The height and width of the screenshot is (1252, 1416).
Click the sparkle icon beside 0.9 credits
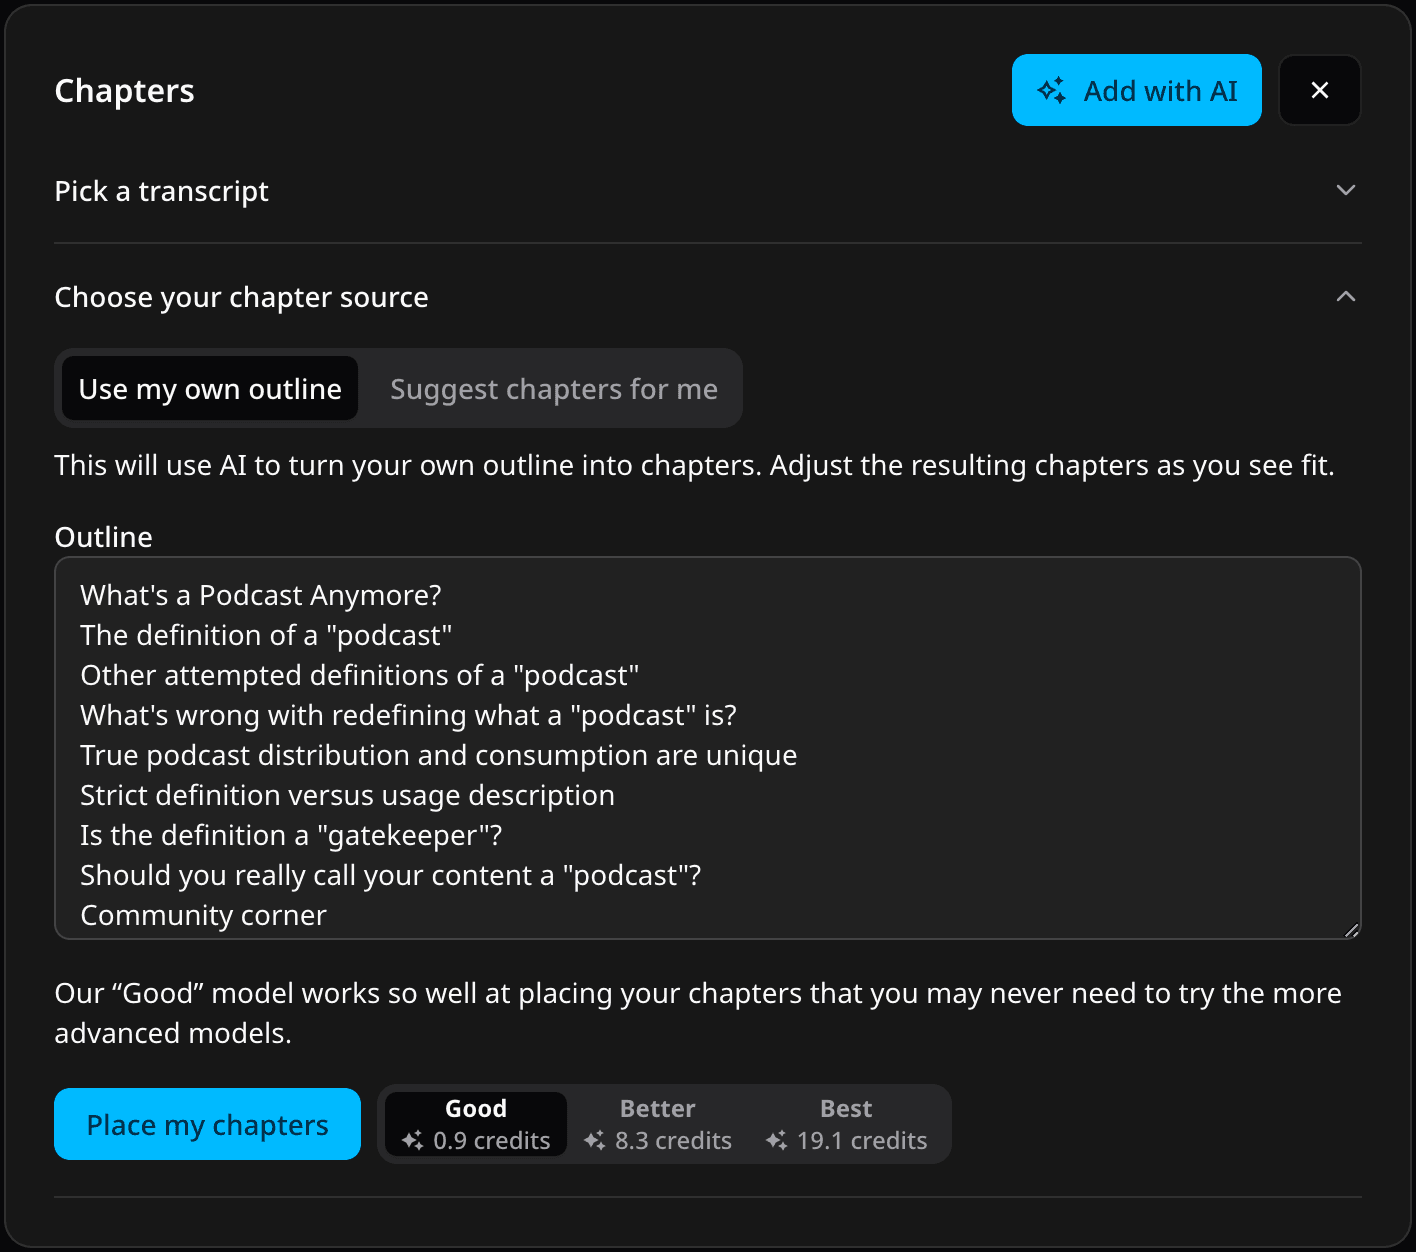click(x=412, y=1141)
